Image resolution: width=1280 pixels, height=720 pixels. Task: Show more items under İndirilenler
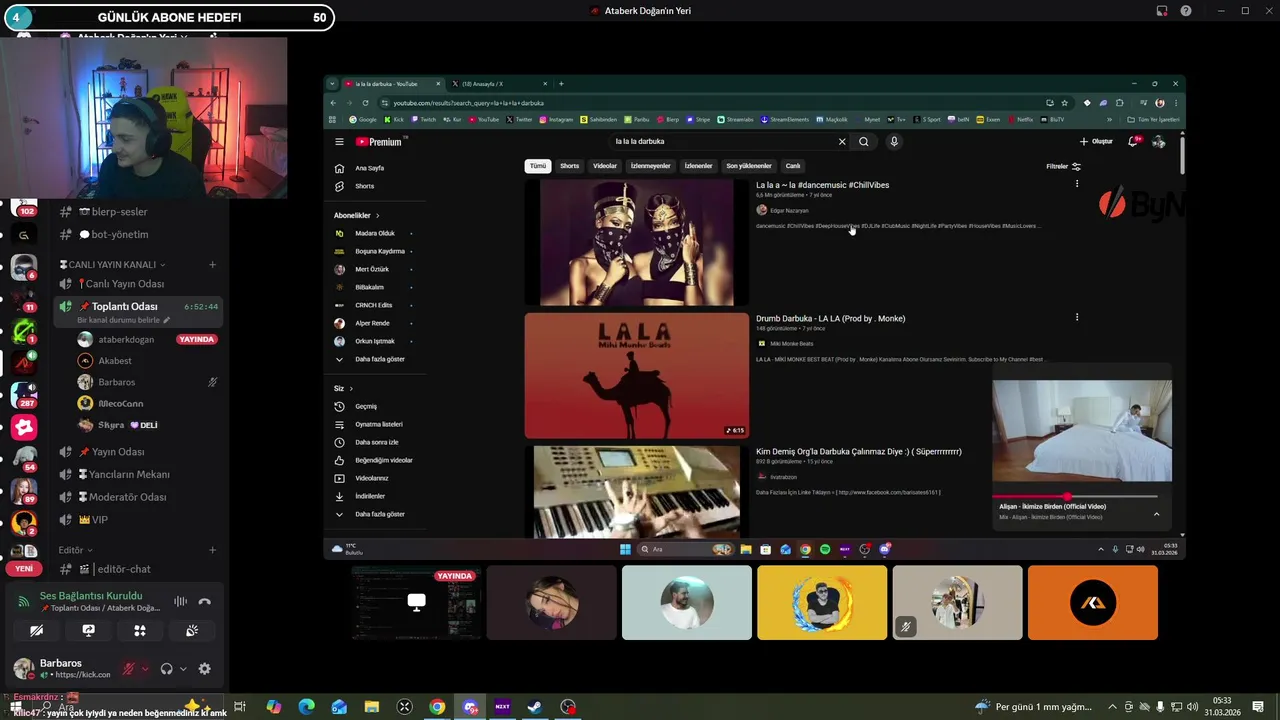[370, 514]
